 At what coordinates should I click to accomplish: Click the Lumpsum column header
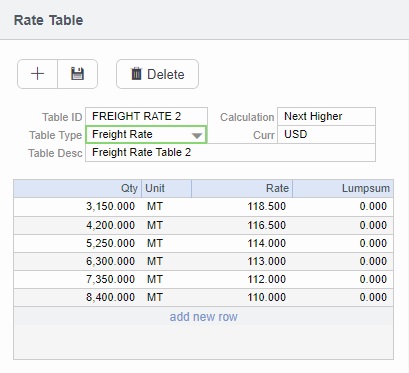(x=343, y=188)
